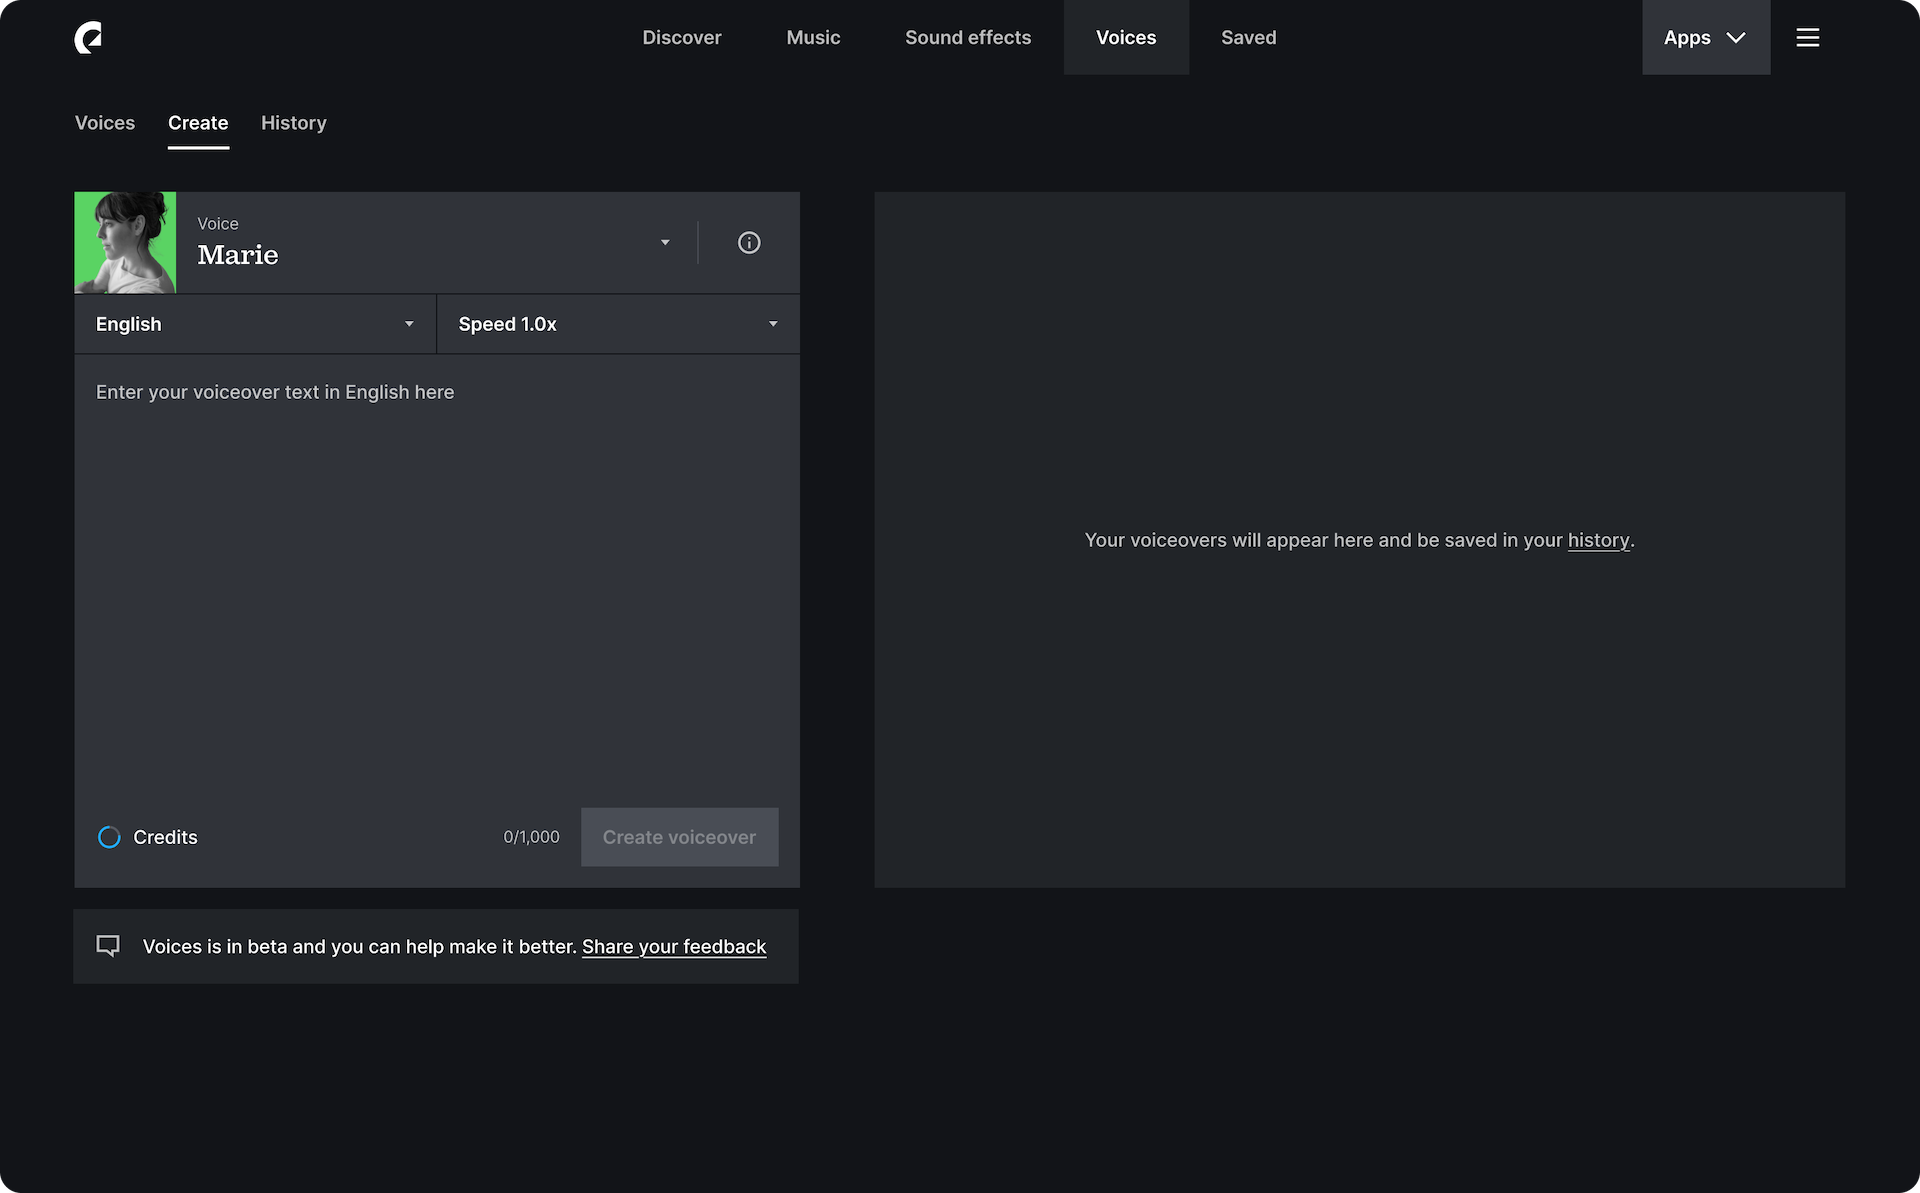Image resolution: width=1920 pixels, height=1193 pixels.
Task: Open the Music section
Action: coord(813,38)
